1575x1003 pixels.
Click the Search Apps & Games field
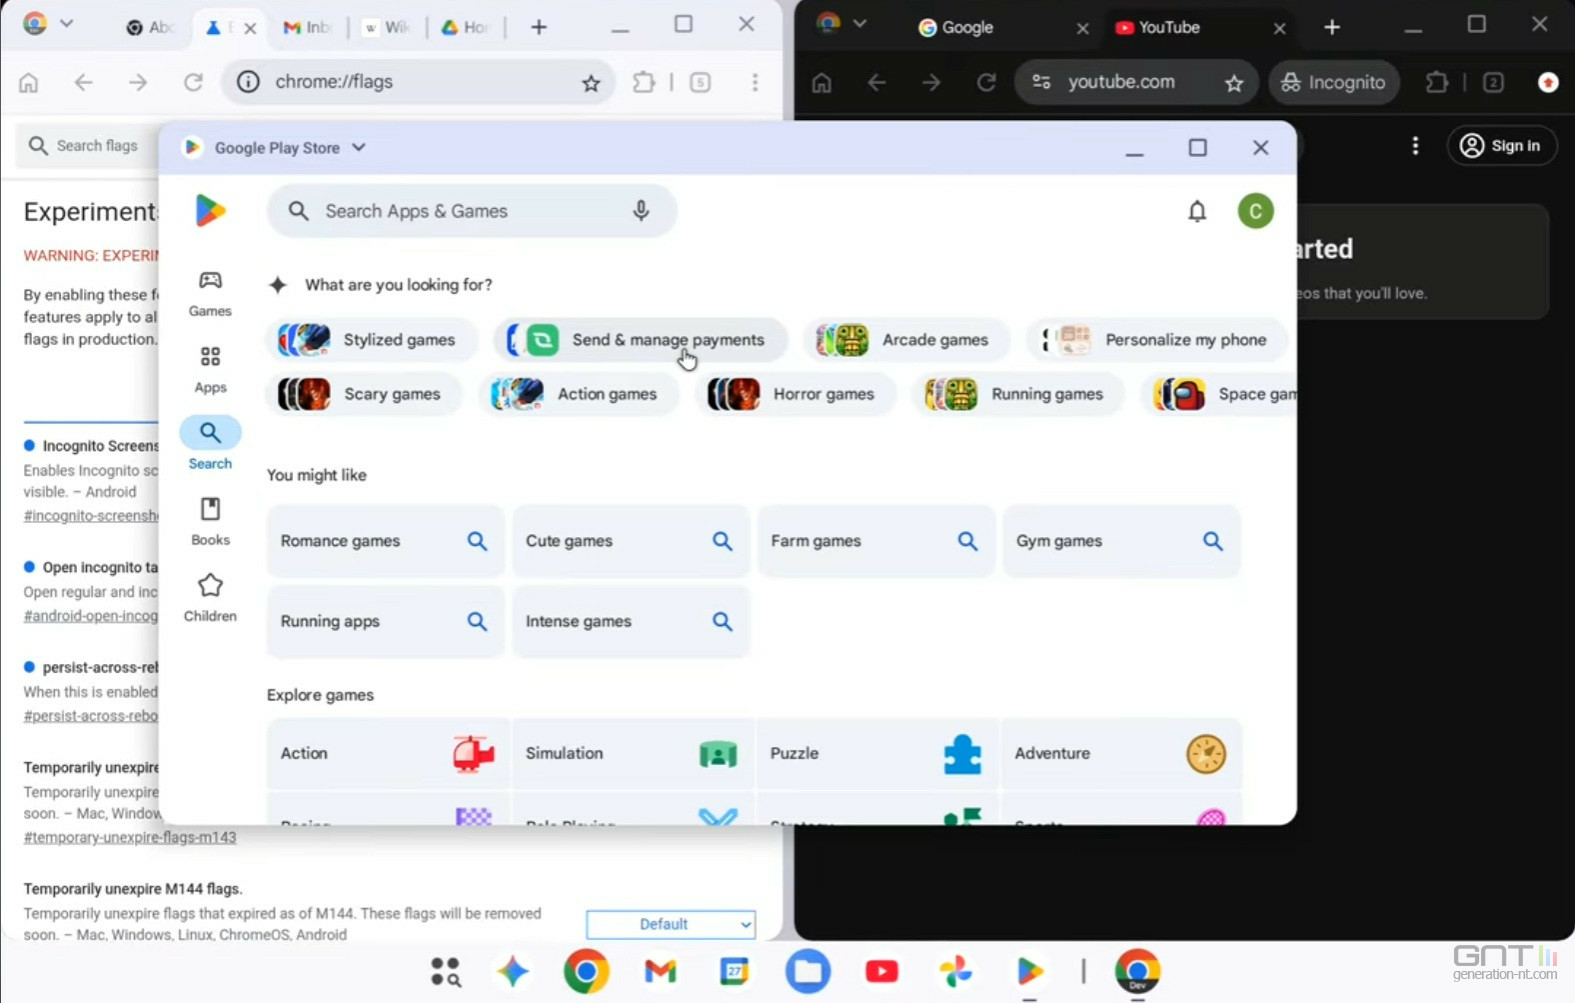460,211
